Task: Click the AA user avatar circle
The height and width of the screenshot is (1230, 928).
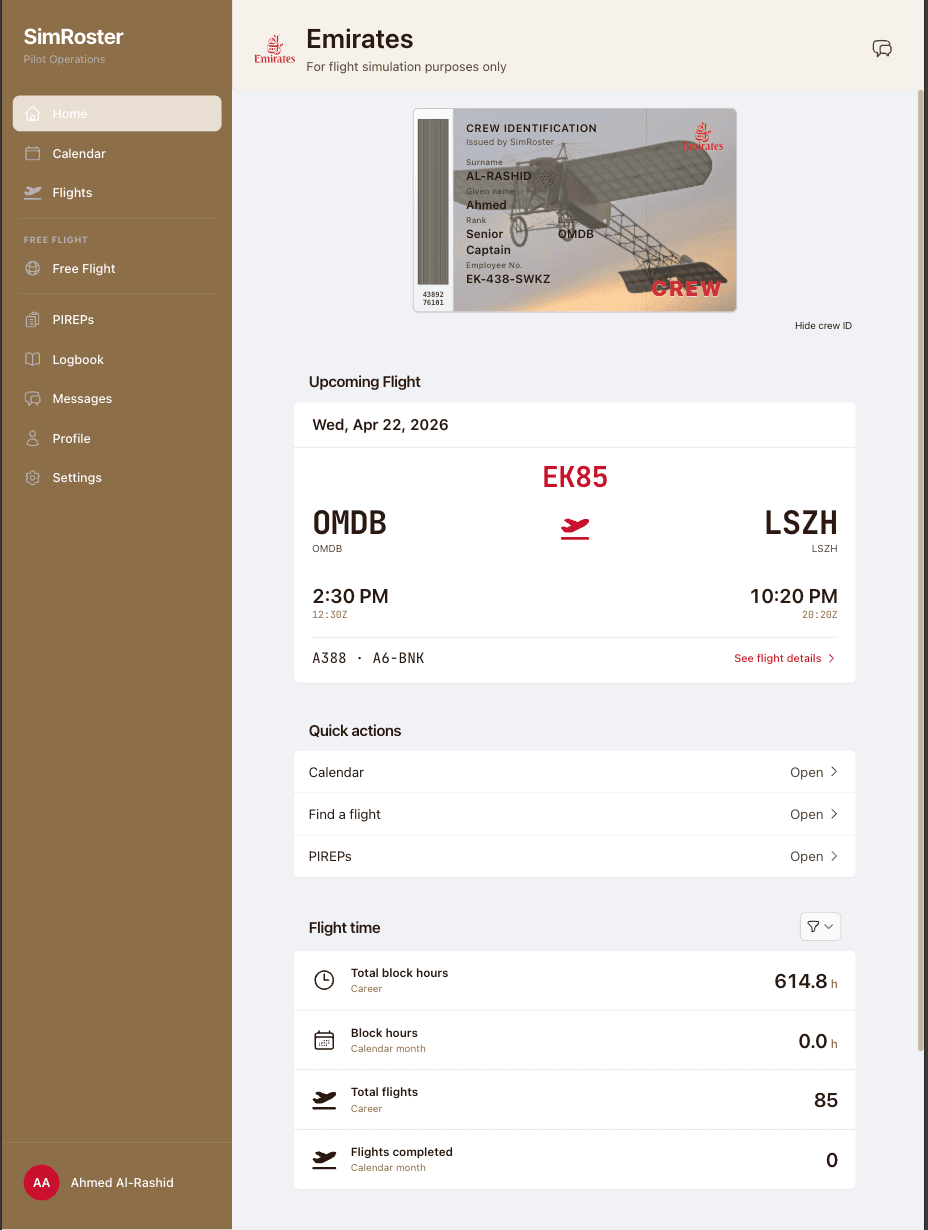Action: [x=41, y=1183]
